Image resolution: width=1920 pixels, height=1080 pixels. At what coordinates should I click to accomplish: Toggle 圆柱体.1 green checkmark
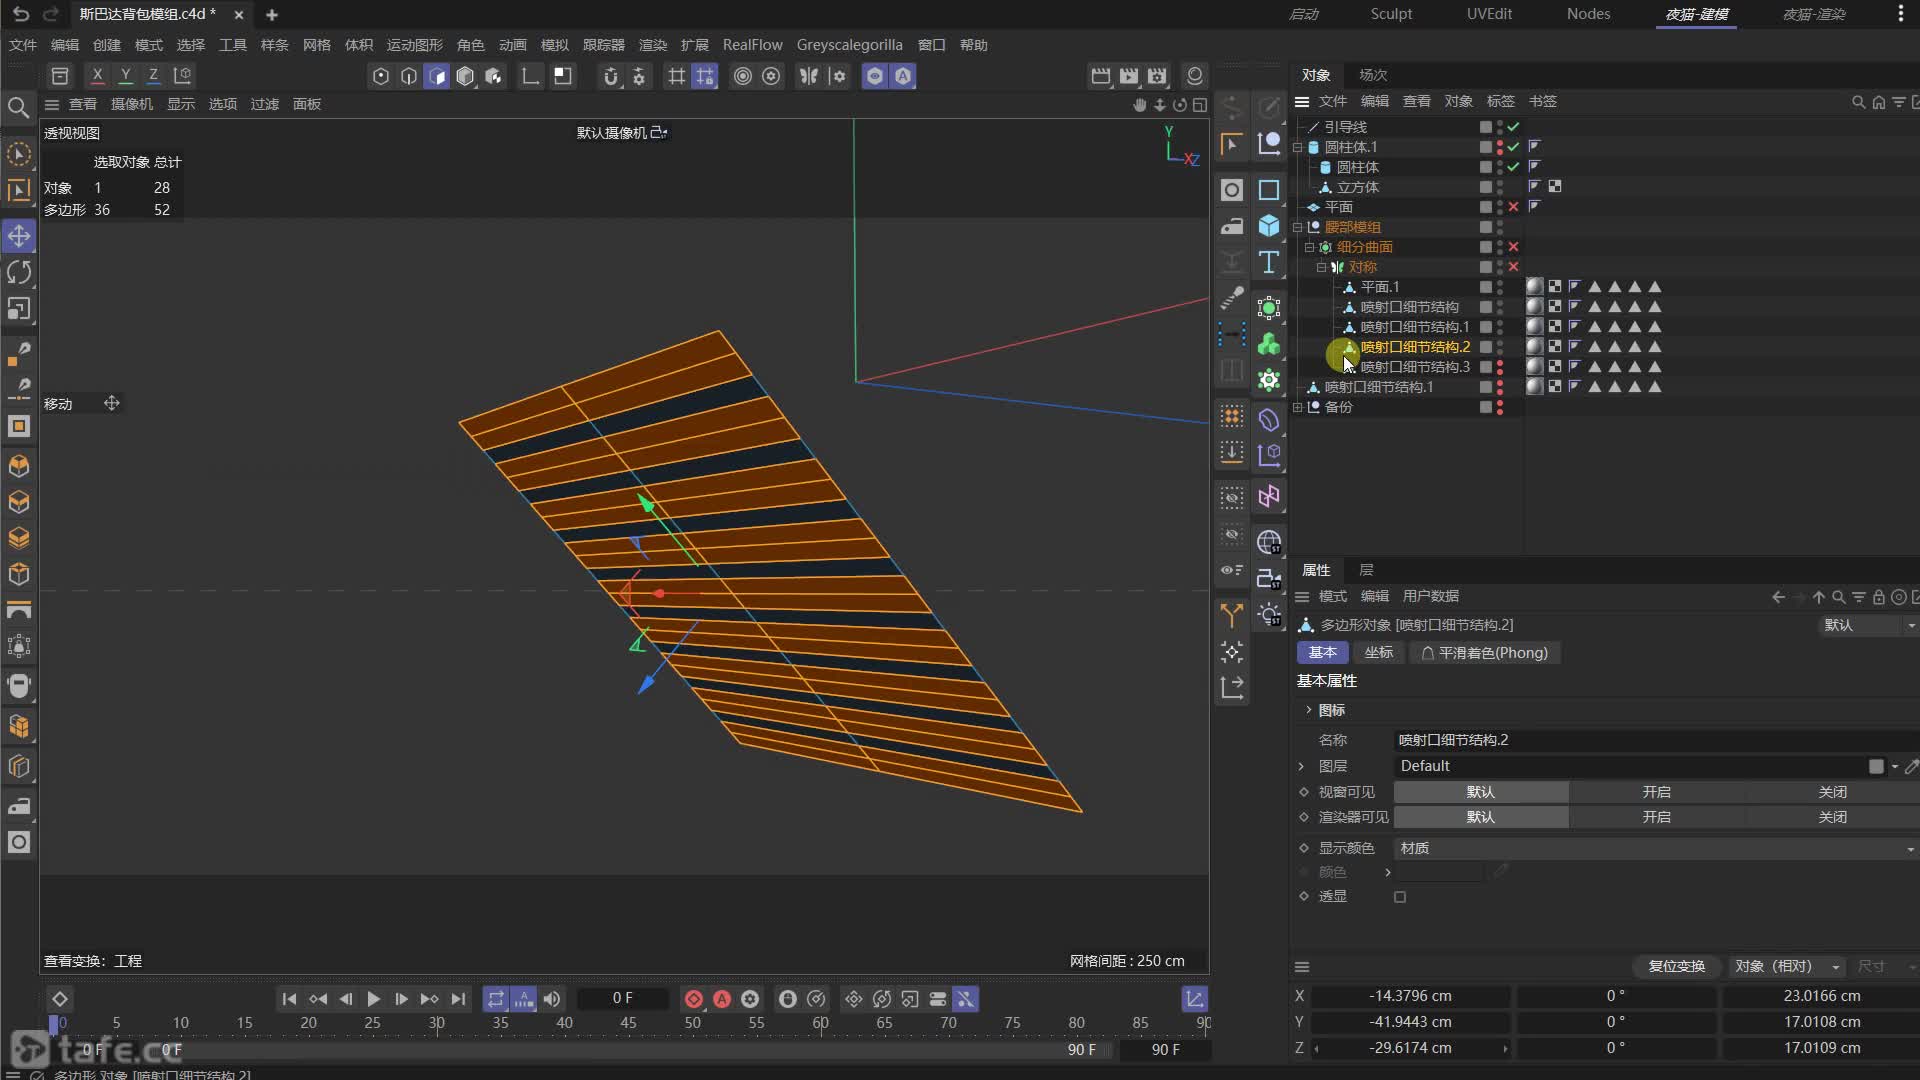1514,147
